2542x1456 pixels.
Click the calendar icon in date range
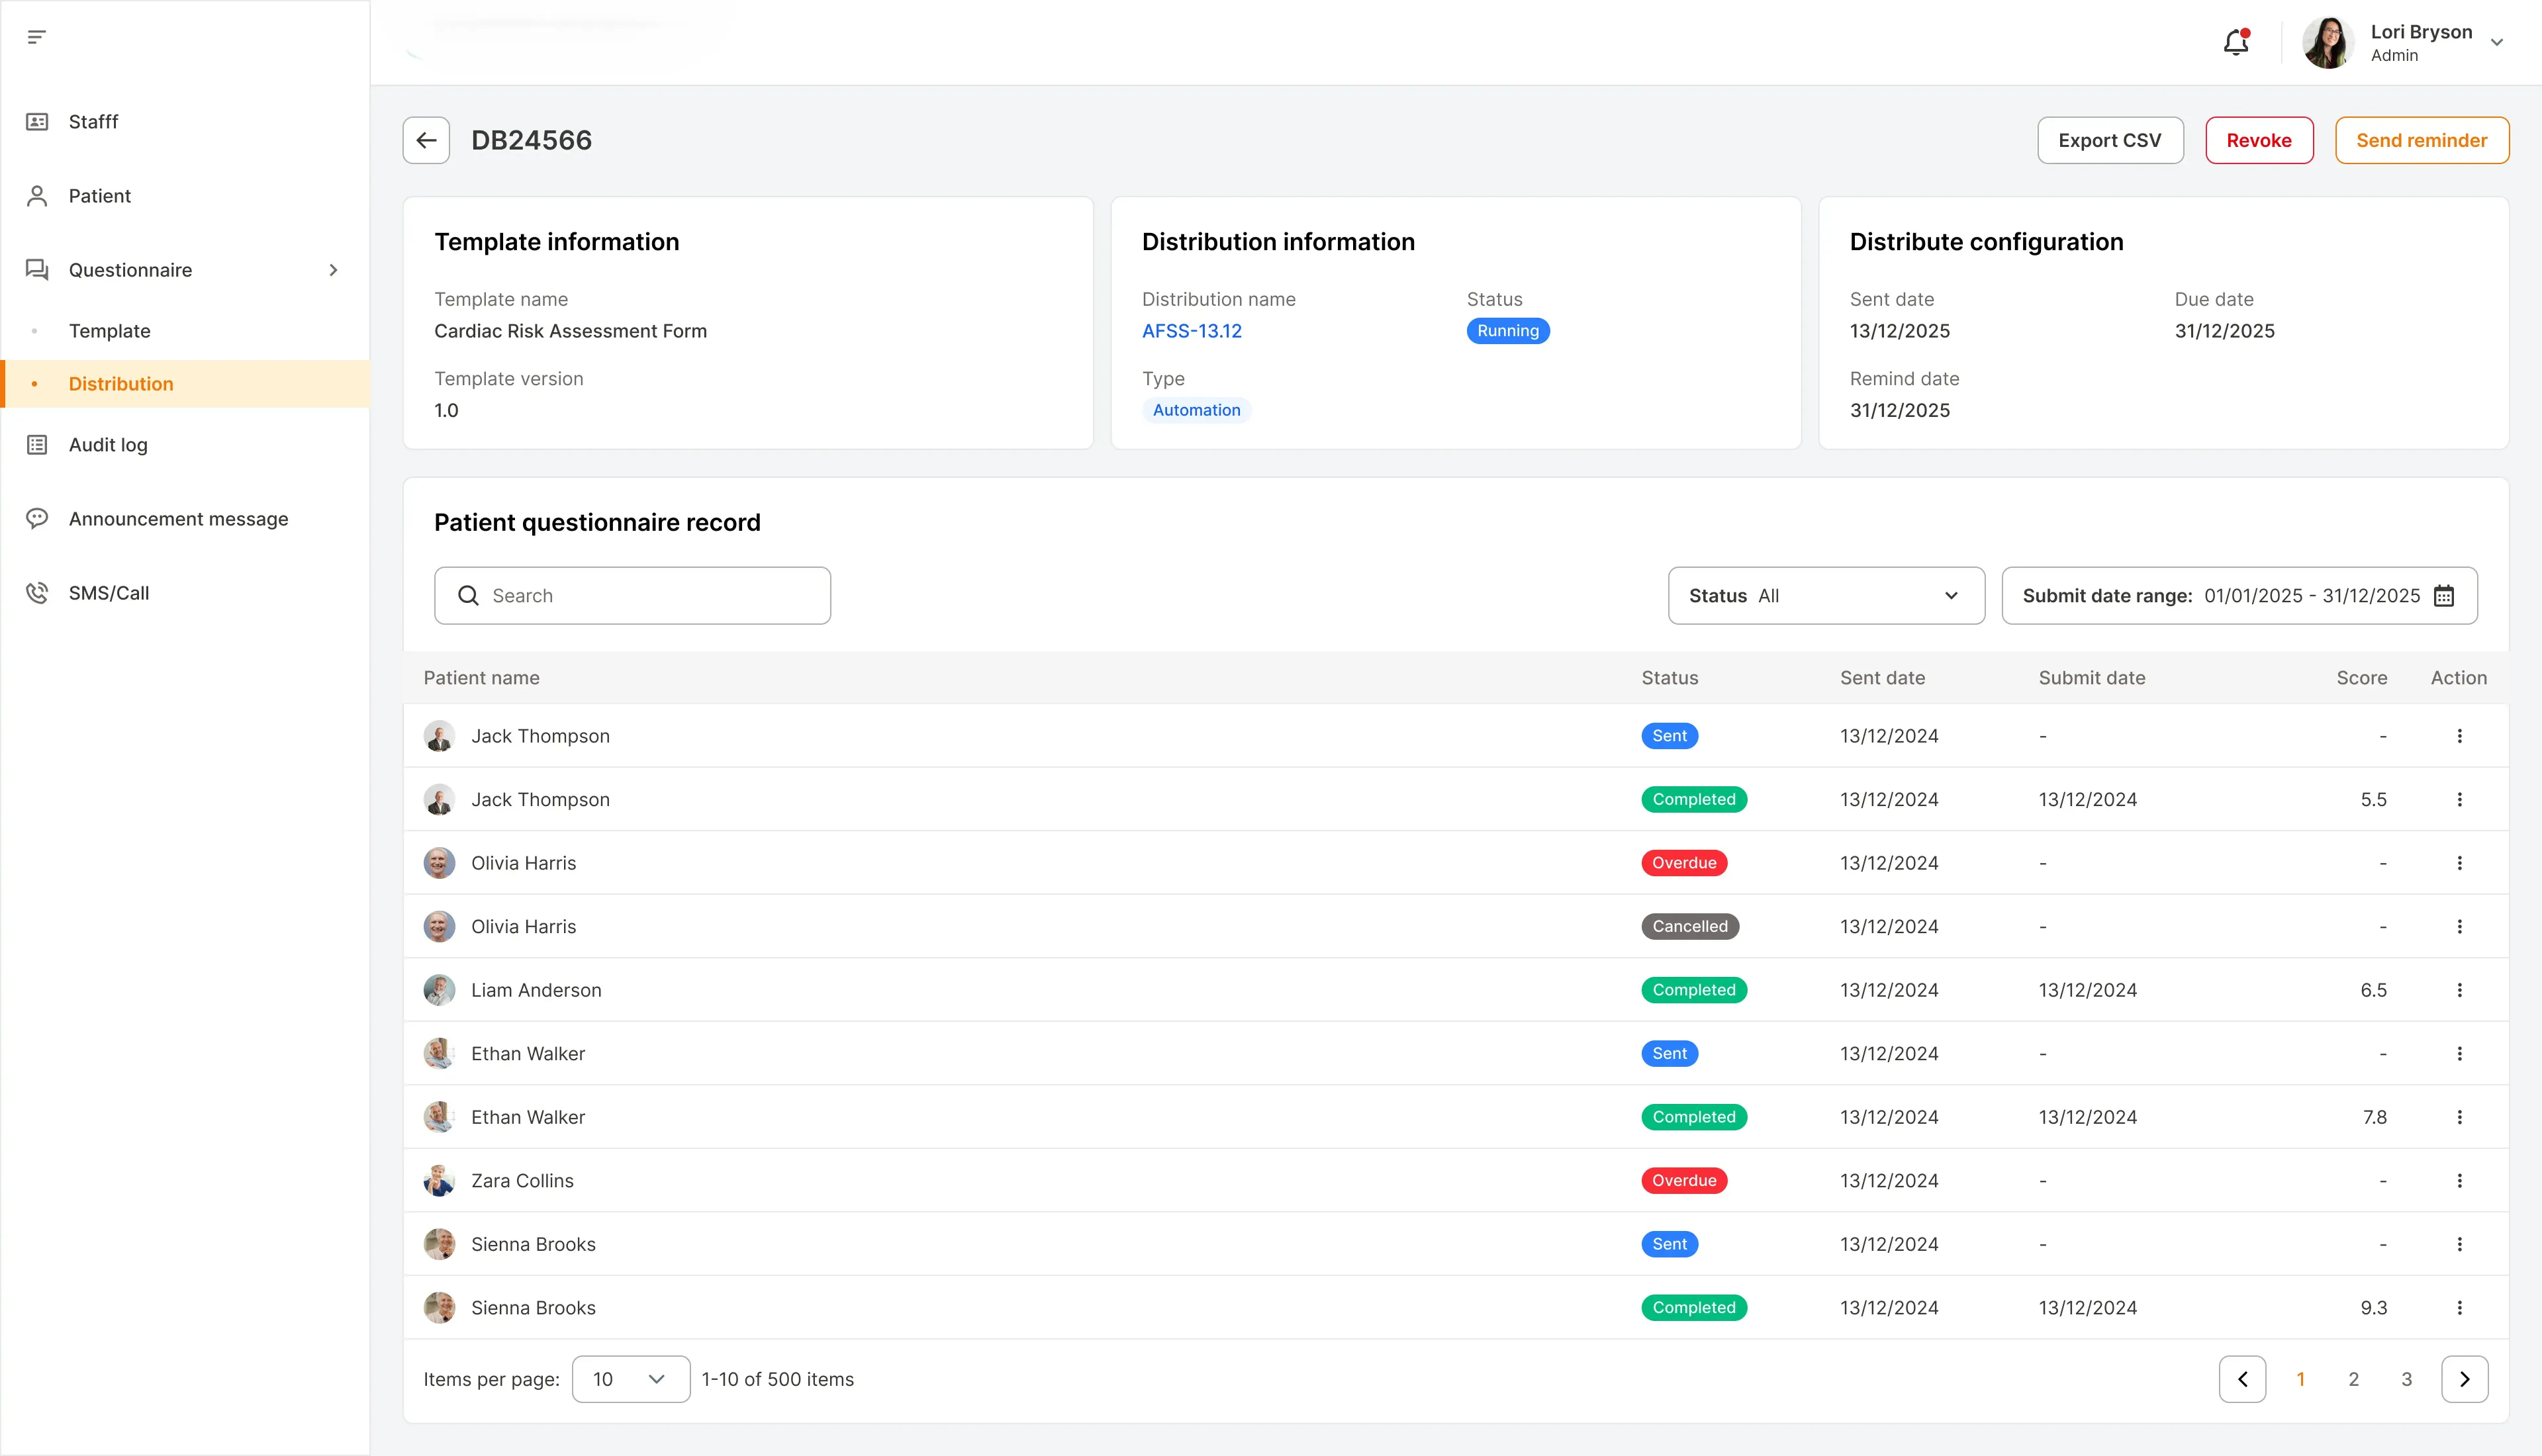(2444, 596)
